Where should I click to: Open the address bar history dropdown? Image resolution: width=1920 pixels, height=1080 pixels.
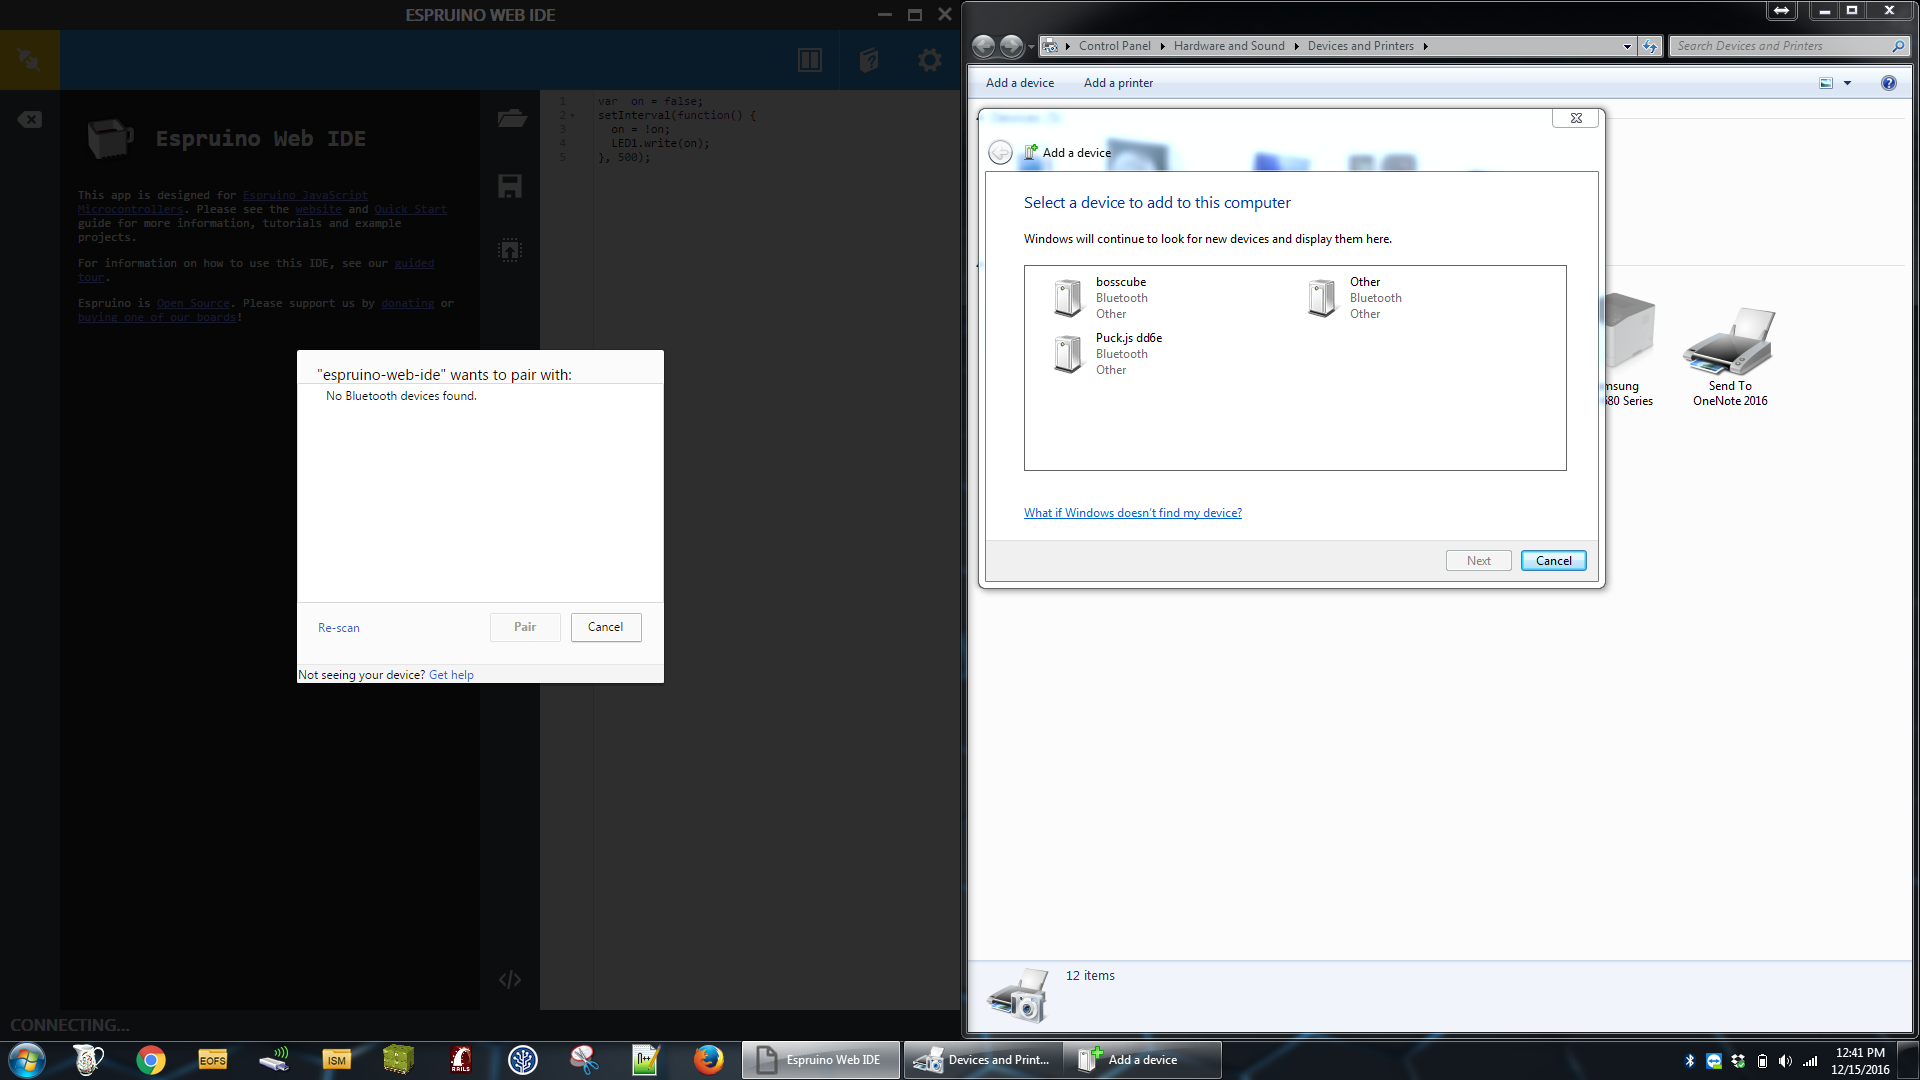click(1627, 46)
